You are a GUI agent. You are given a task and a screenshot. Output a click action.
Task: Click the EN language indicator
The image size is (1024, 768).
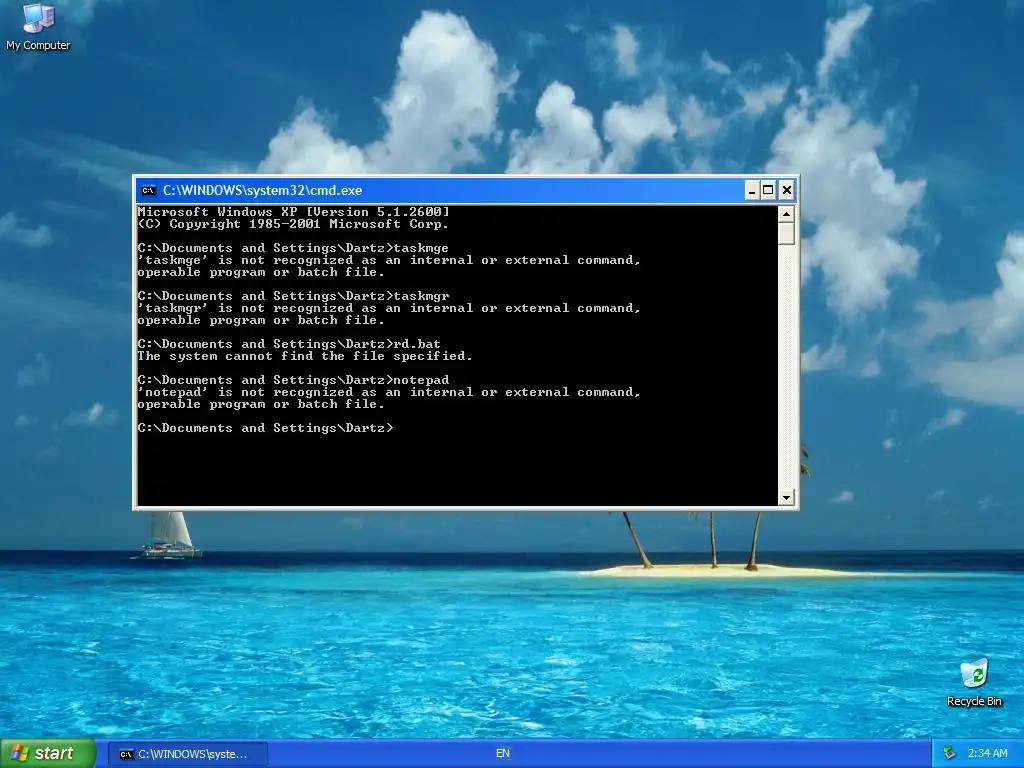click(502, 753)
